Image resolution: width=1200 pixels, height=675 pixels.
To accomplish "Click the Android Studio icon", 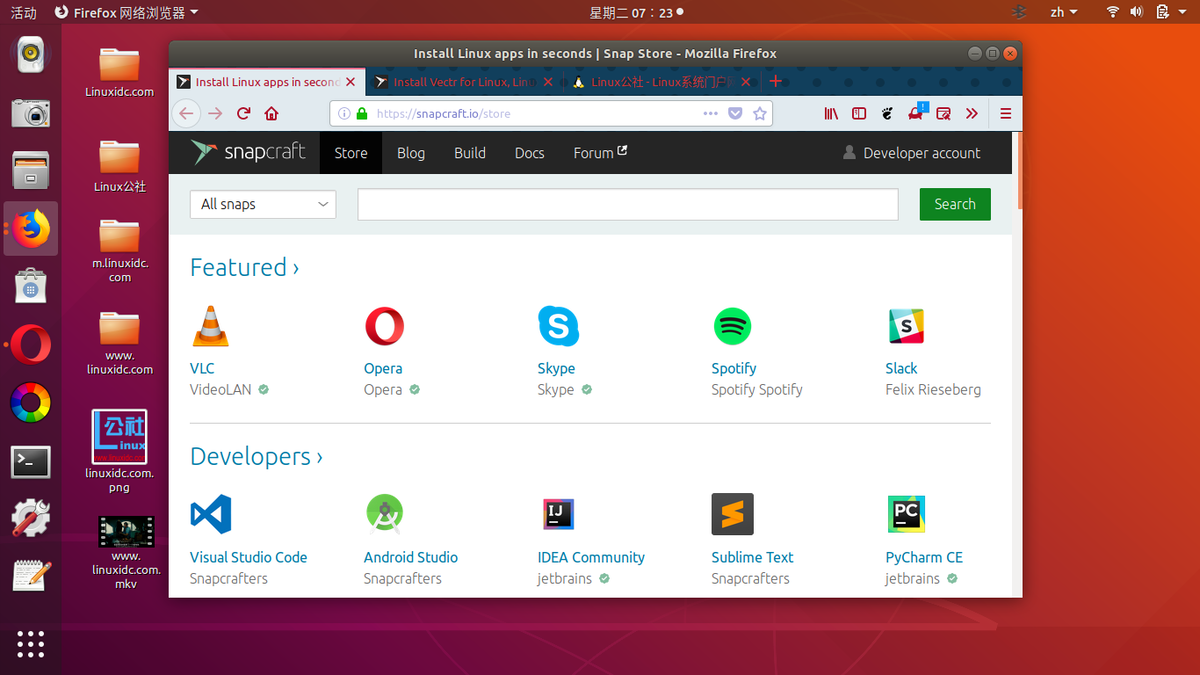I will pyautogui.click(x=384, y=514).
